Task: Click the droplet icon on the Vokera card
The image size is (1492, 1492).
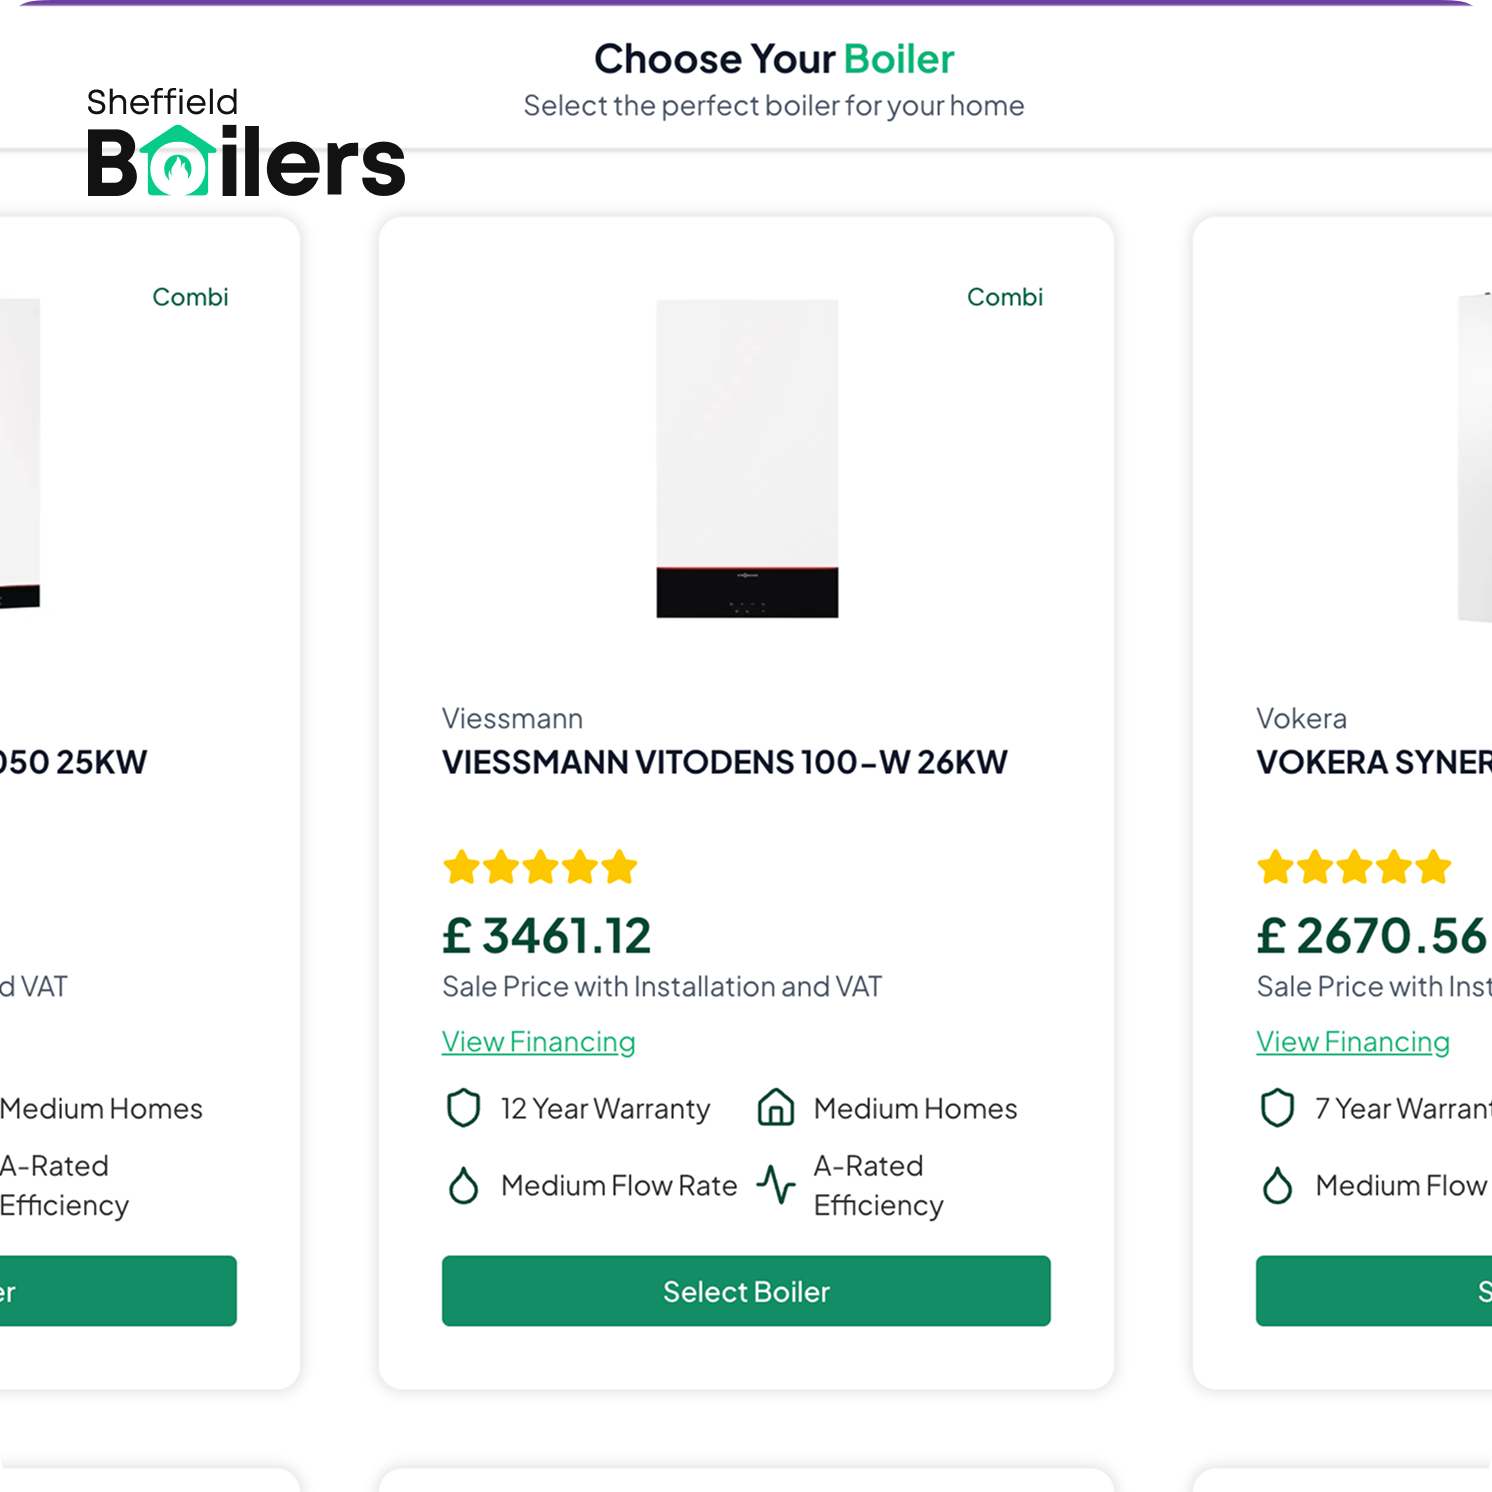Action: (x=1277, y=1186)
